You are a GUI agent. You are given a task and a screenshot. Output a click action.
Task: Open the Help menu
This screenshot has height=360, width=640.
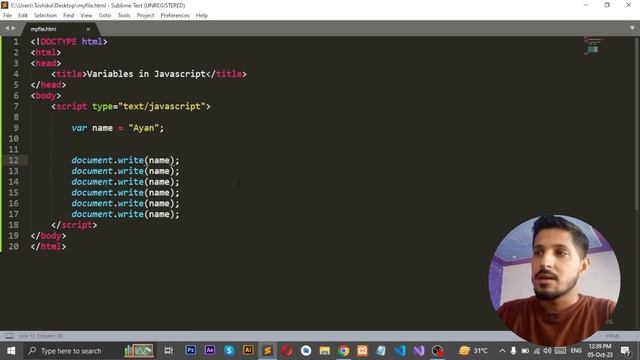point(202,16)
